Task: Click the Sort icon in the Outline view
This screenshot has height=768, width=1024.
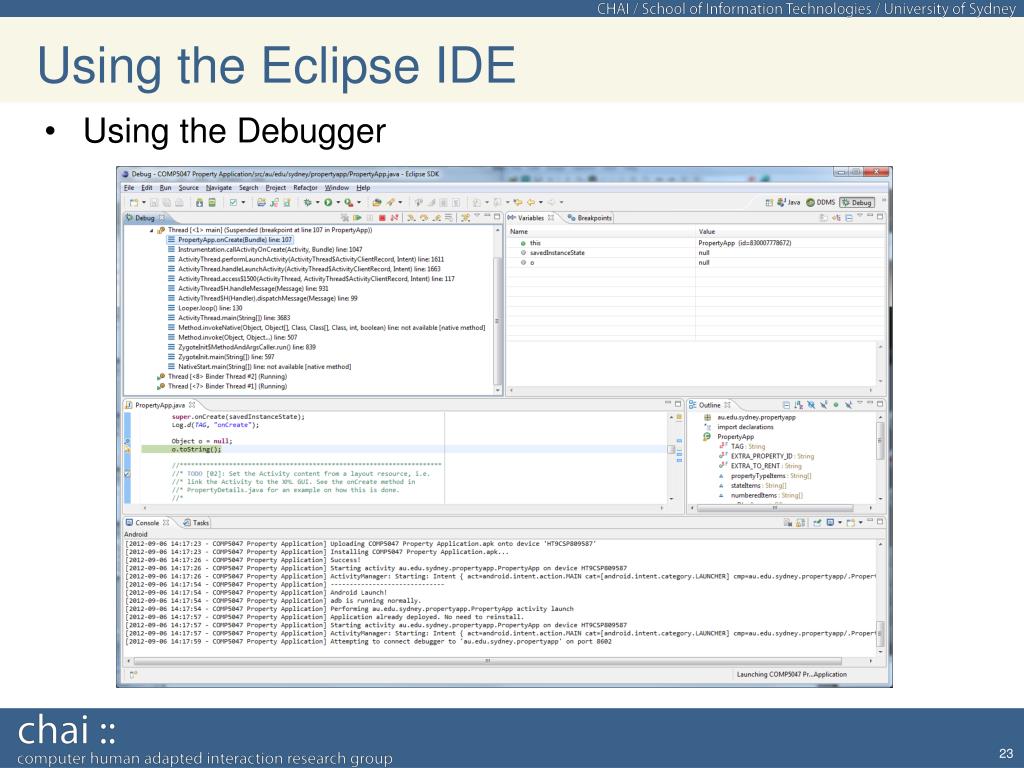Action: tap(798, 405)
